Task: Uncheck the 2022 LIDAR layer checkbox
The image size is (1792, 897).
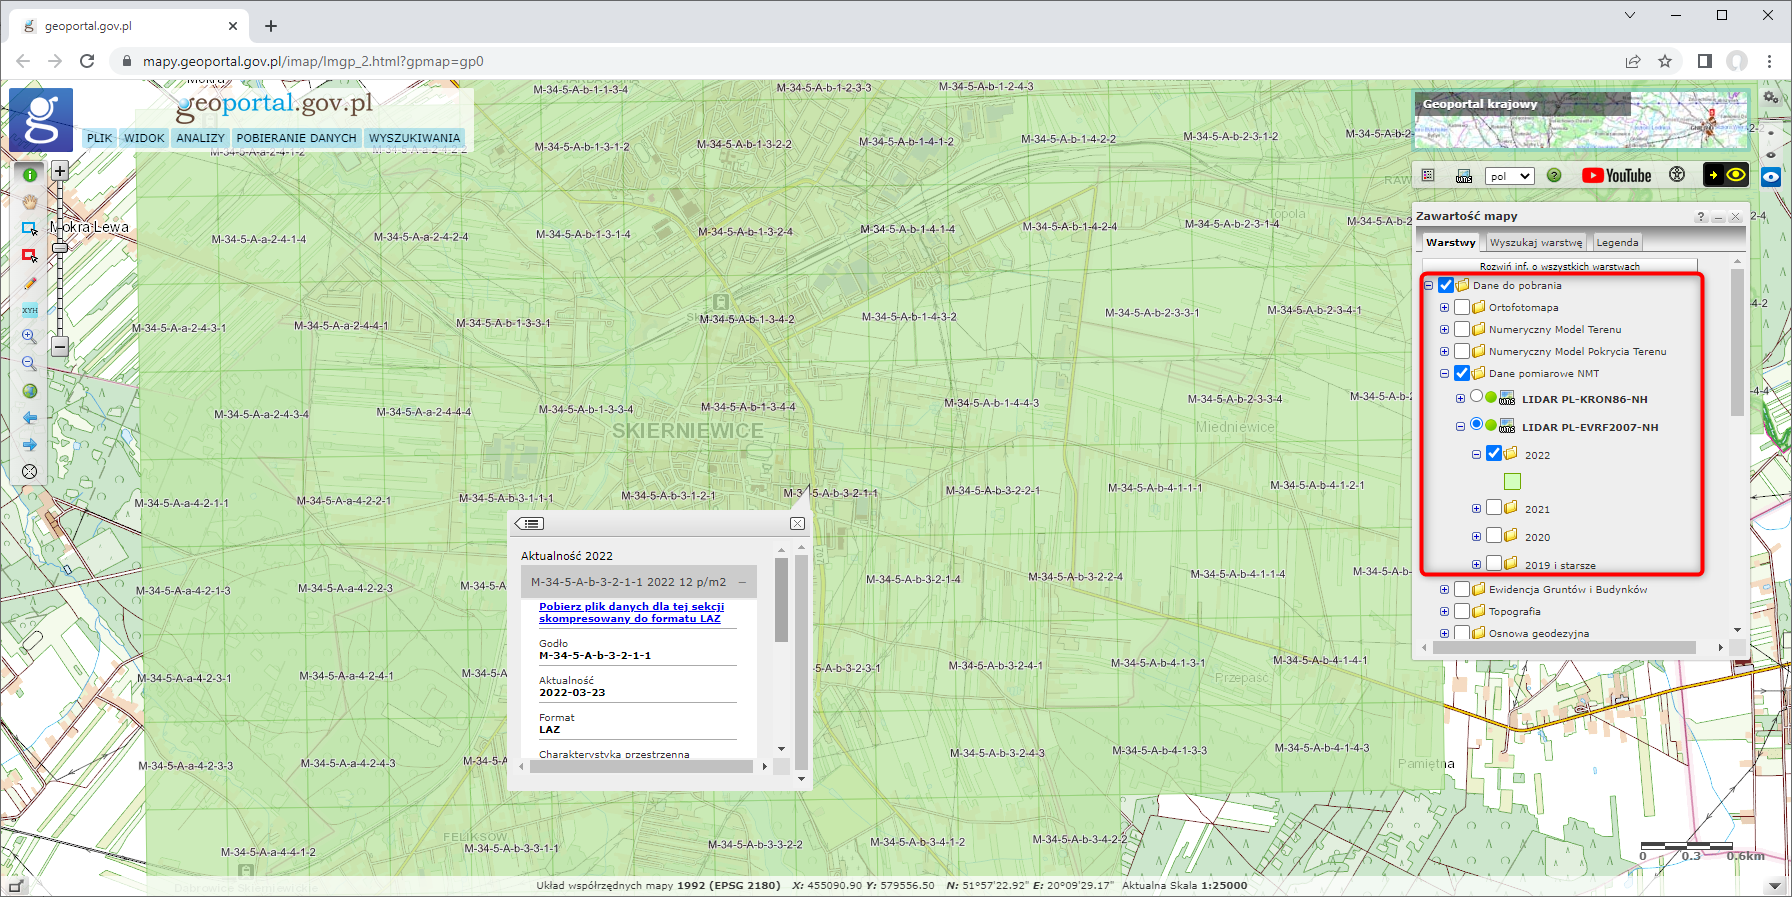Action: coord(1494,454)
